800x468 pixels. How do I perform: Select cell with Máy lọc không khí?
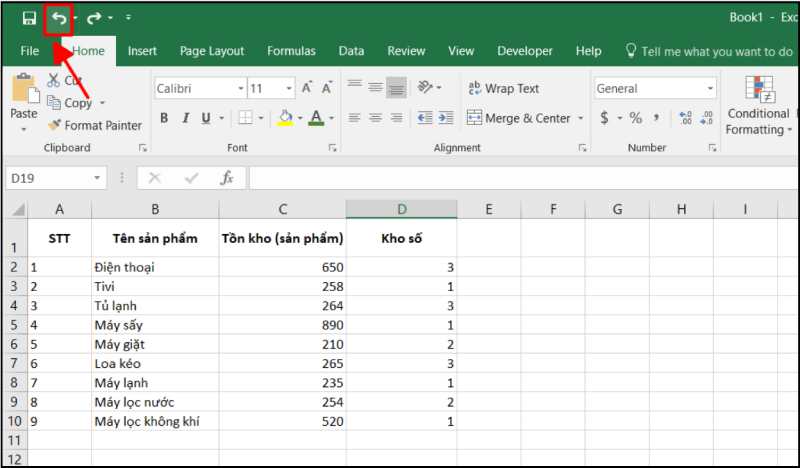(155, 422)
